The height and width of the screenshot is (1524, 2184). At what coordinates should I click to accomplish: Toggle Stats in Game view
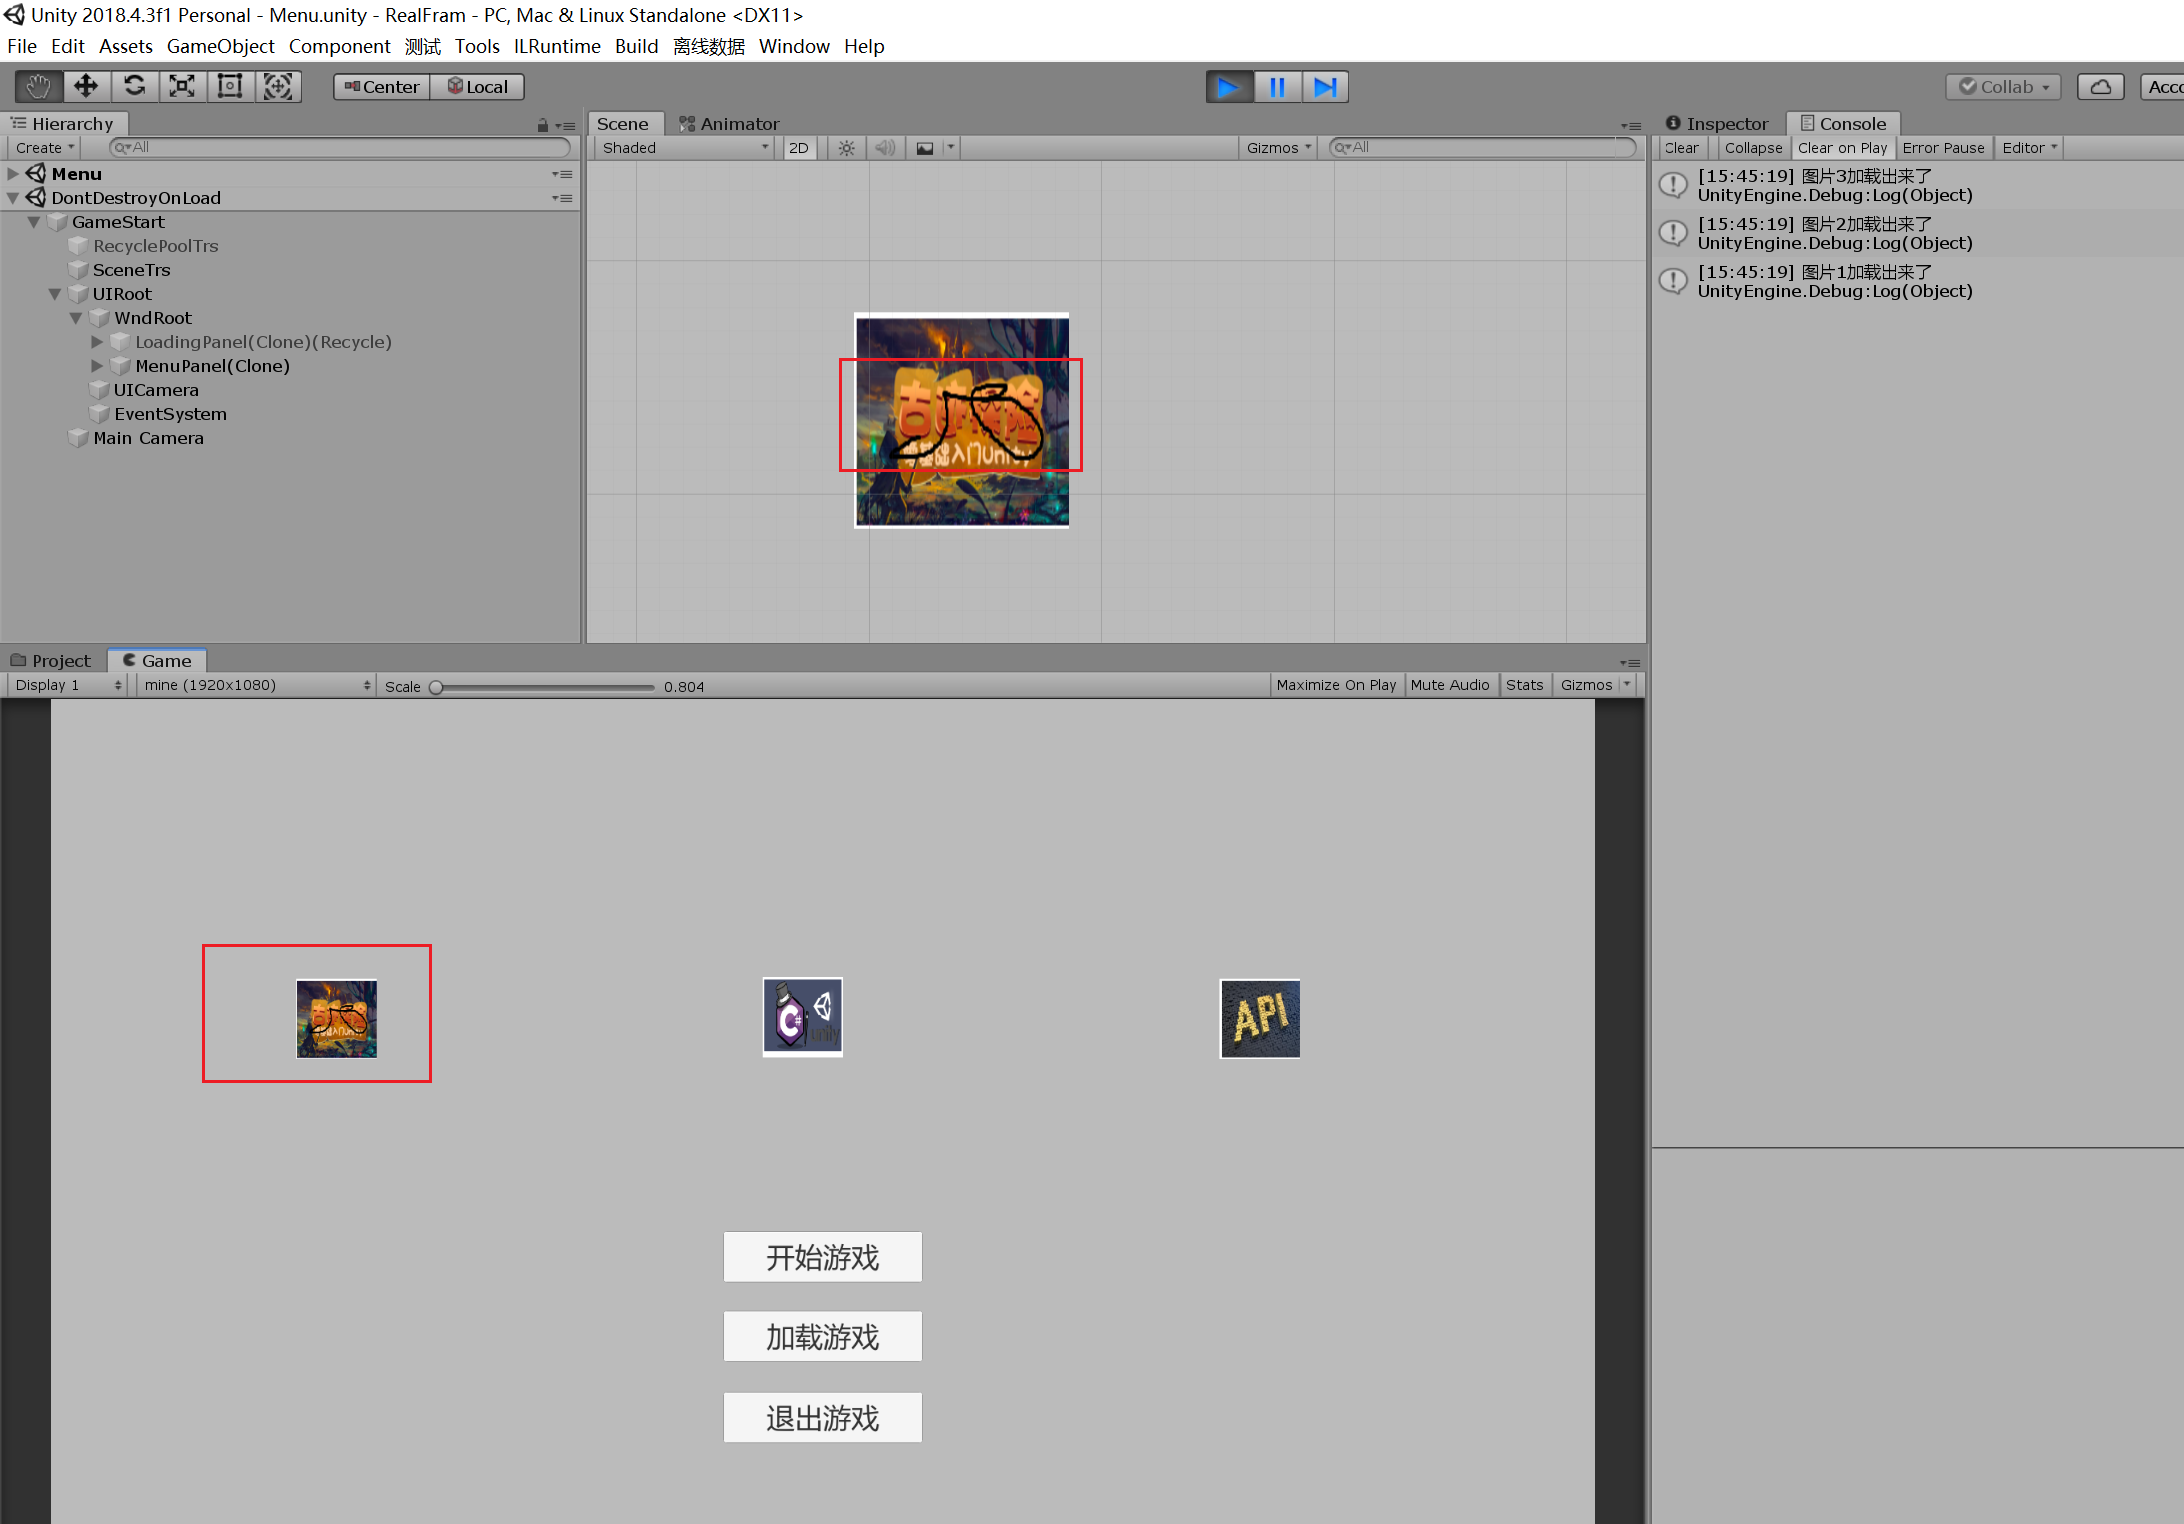pyautogui.click(x=1525, y=685)
